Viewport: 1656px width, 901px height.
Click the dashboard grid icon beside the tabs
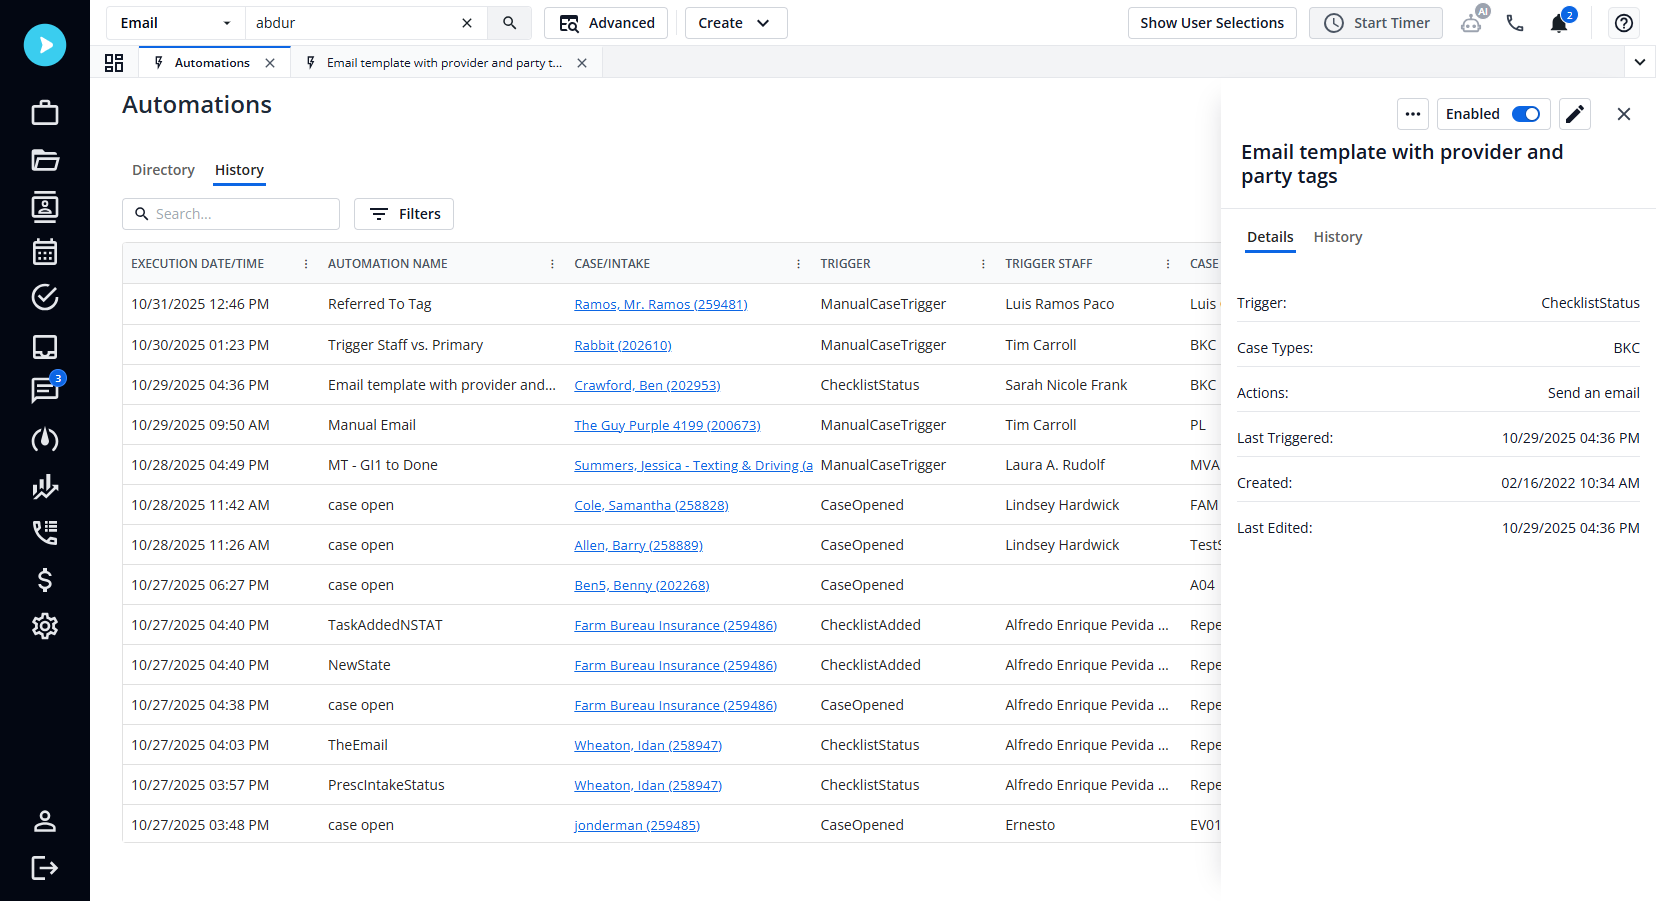pos(114,62)
